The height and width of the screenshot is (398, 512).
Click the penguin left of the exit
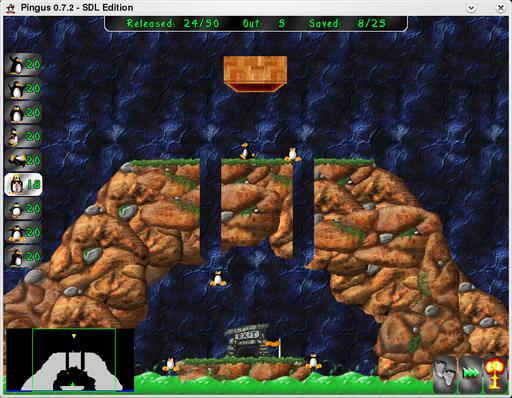[x=170, y=365]
